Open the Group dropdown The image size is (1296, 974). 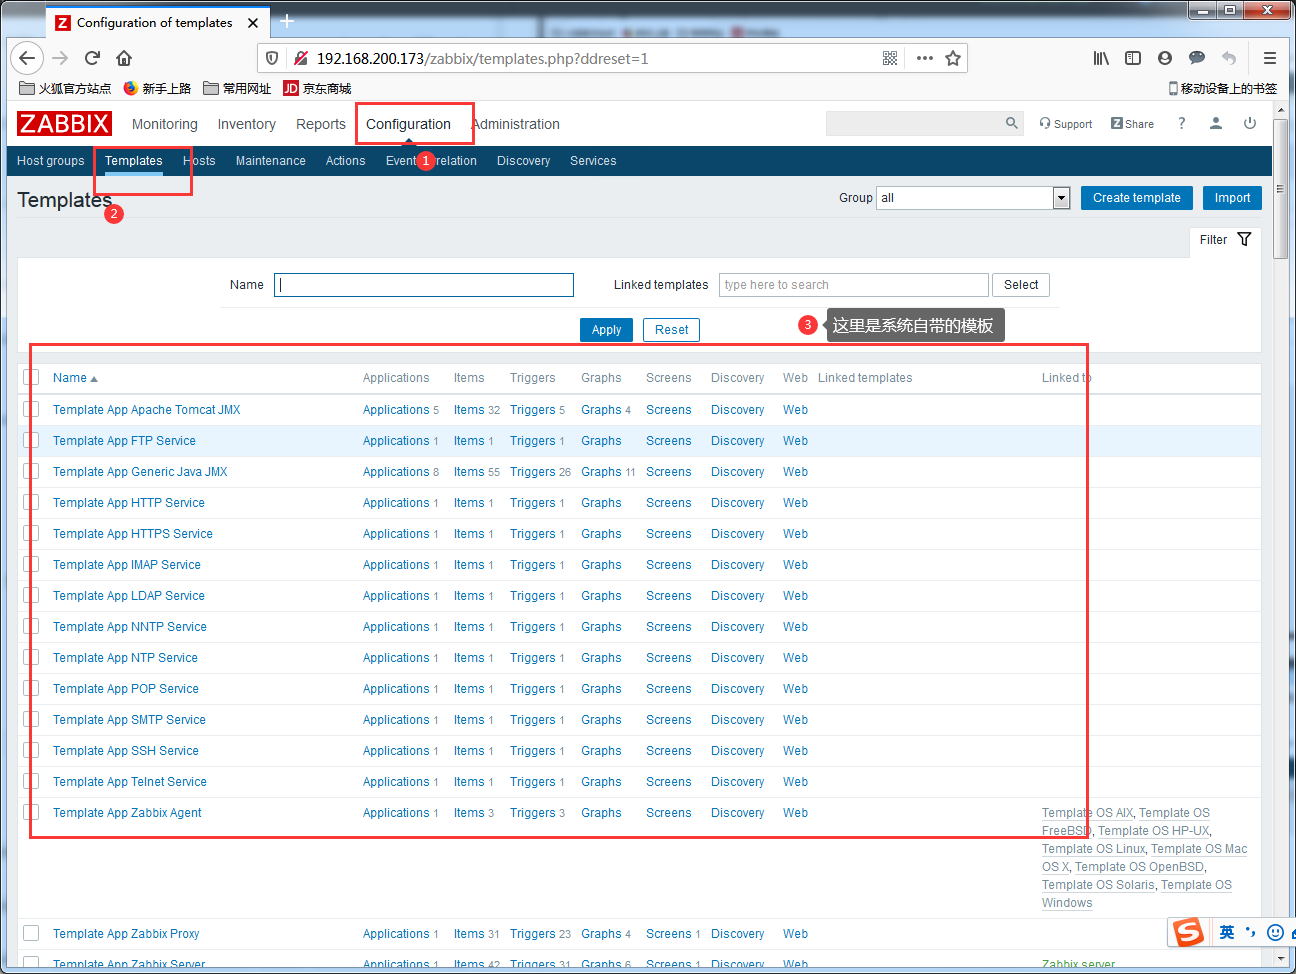[x=973, y=198]
